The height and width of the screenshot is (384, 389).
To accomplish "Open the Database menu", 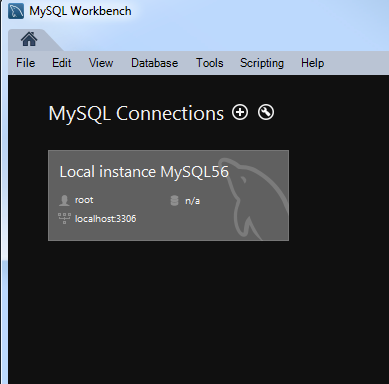I will [155, 63].
